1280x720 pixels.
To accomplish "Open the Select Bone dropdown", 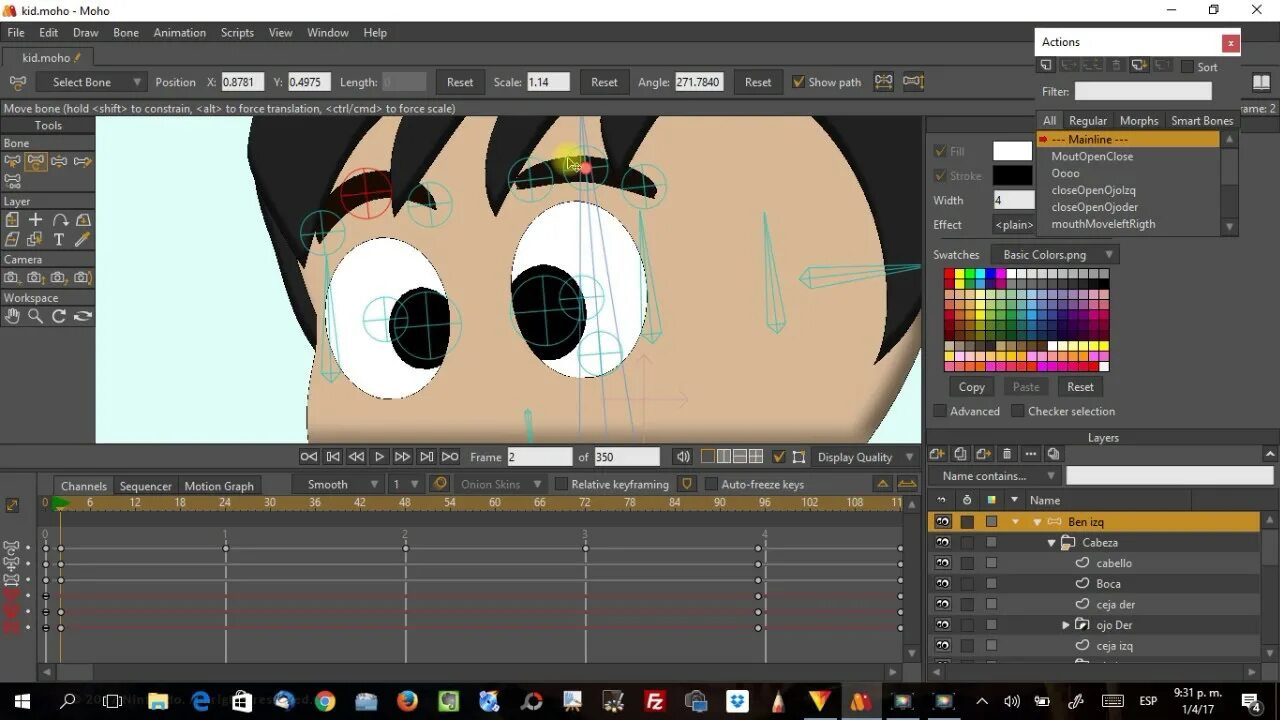I will pyautogui.click(x=92, y=82).
